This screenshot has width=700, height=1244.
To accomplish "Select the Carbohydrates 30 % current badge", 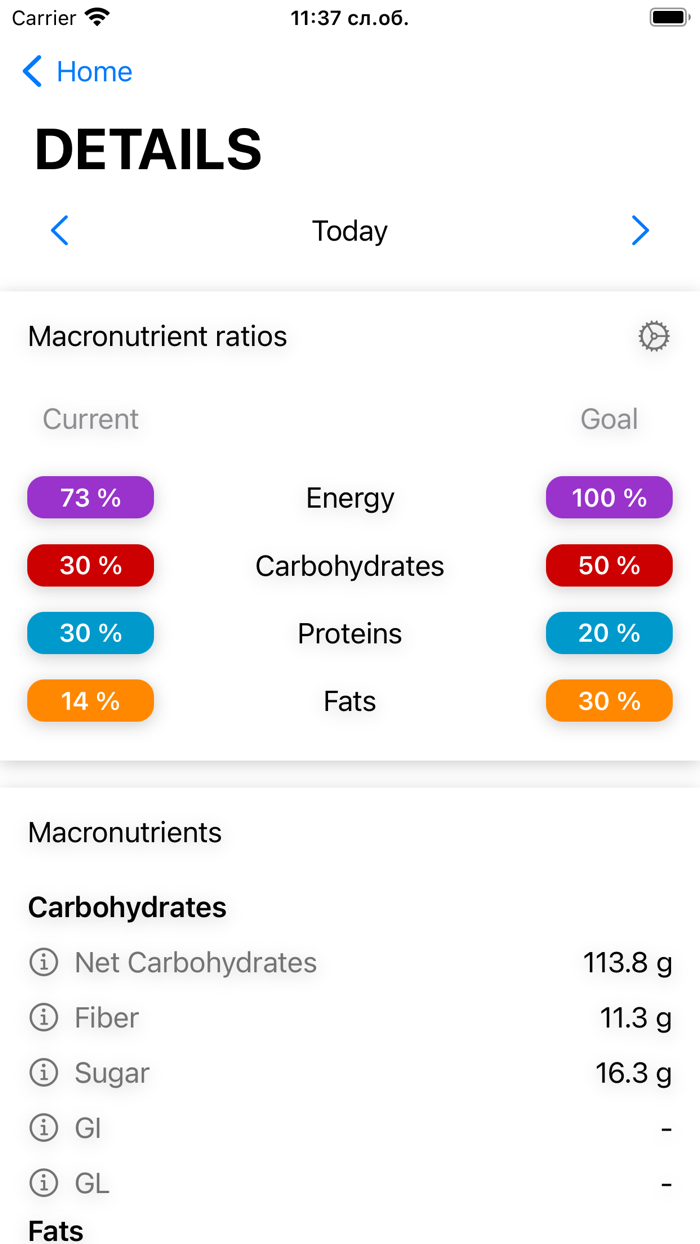I will [90, 565].
